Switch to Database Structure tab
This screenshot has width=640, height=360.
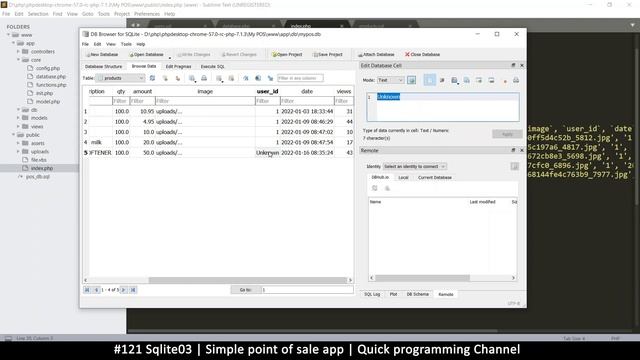point(103,66)
